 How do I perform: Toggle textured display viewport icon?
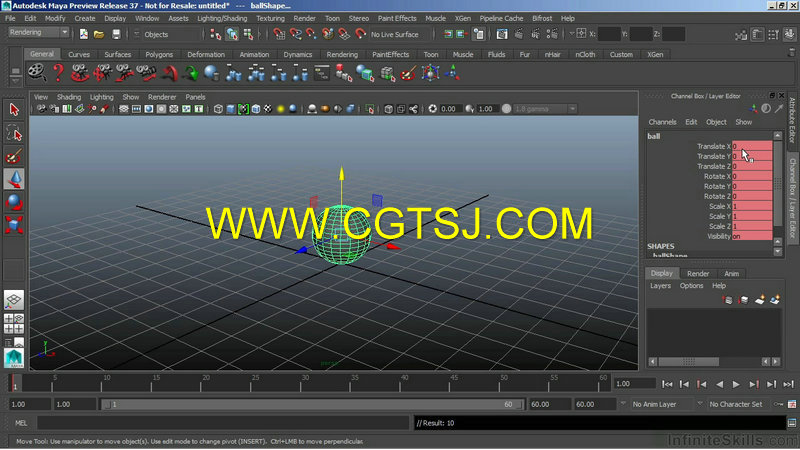(x=268, y=109)
